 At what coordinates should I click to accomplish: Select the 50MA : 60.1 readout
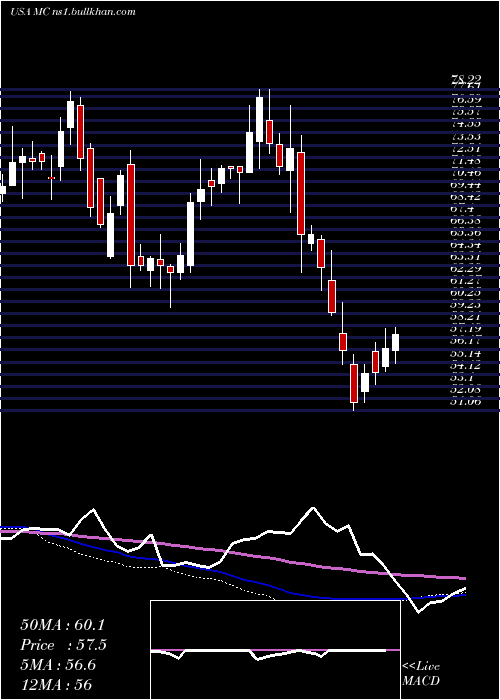pos(62,625)
